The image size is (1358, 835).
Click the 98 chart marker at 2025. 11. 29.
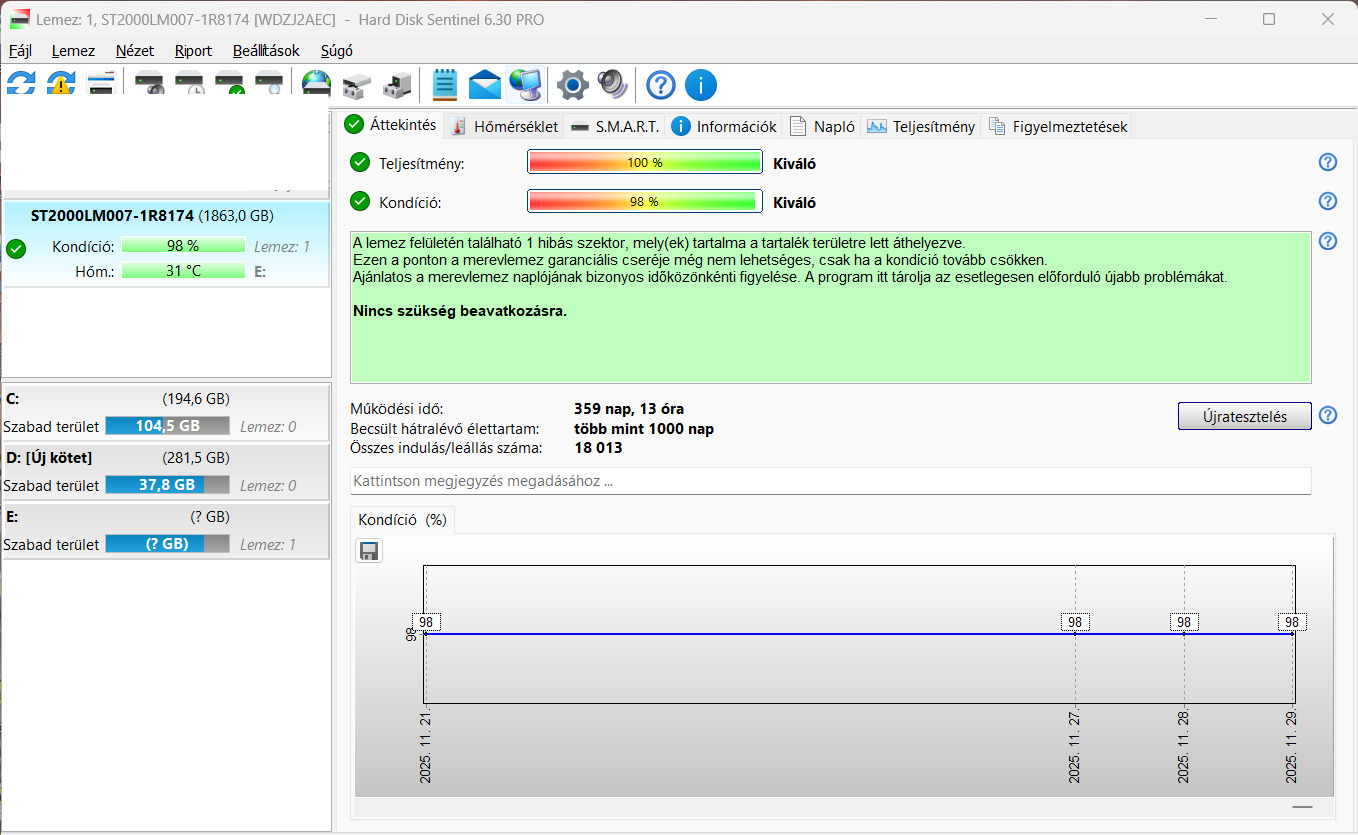coord(1292,622)
